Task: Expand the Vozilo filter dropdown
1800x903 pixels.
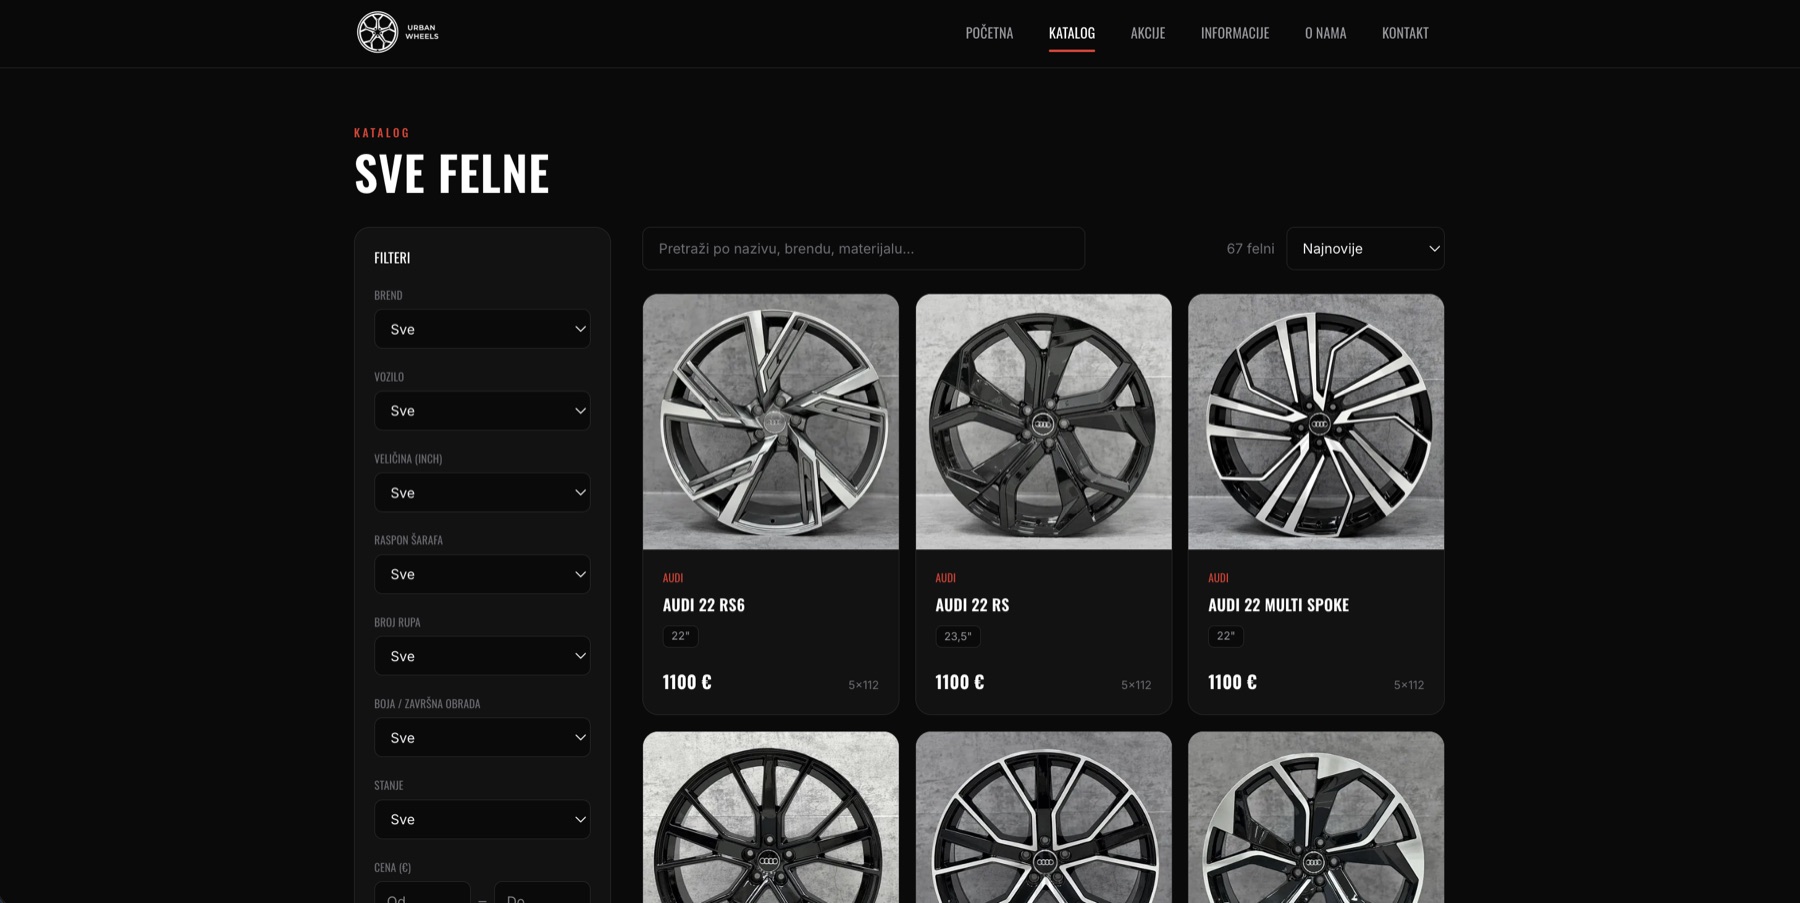Action: [482, 411]
